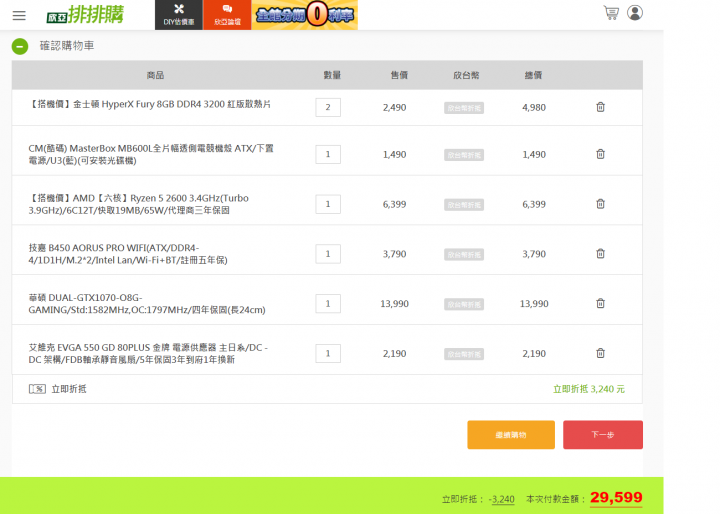Delete the MasterBox MB600L case item
The image size is (720, 514).
(600, 154)
